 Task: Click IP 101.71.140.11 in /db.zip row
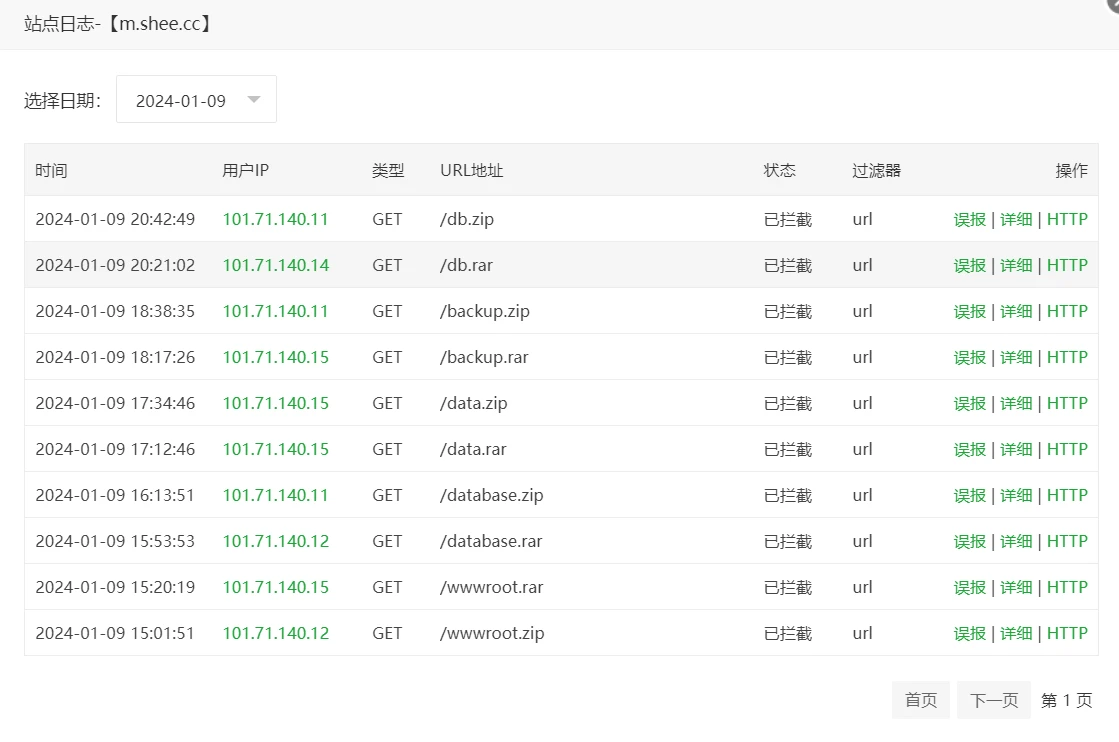(275, 219)
